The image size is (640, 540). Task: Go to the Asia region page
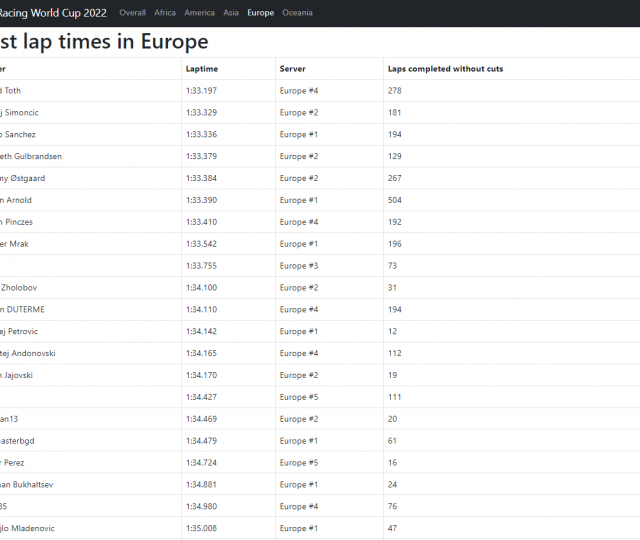point(231,13)
